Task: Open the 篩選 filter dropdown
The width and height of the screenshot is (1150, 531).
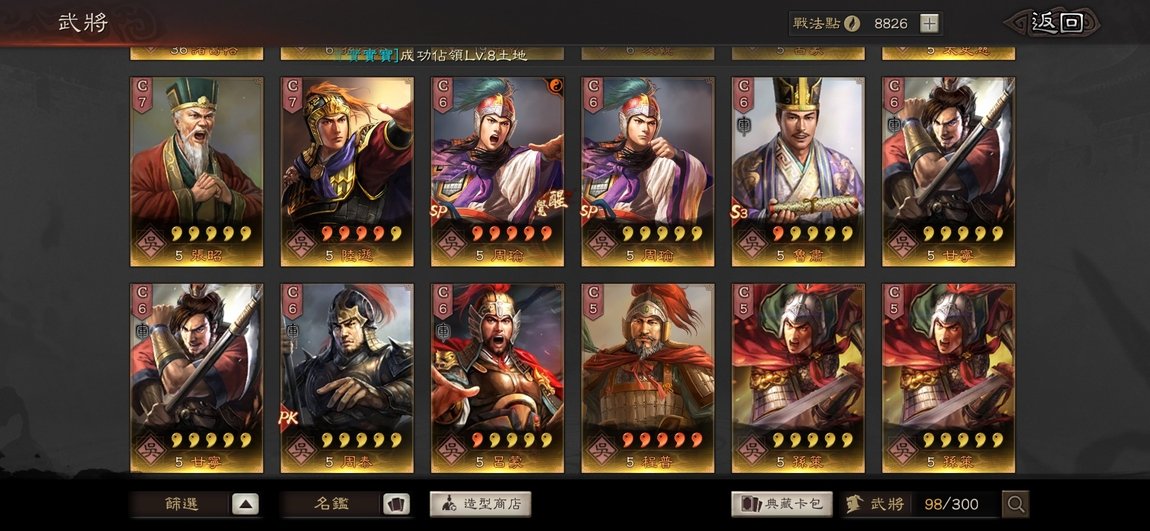Action: click(x=195, y=504)
